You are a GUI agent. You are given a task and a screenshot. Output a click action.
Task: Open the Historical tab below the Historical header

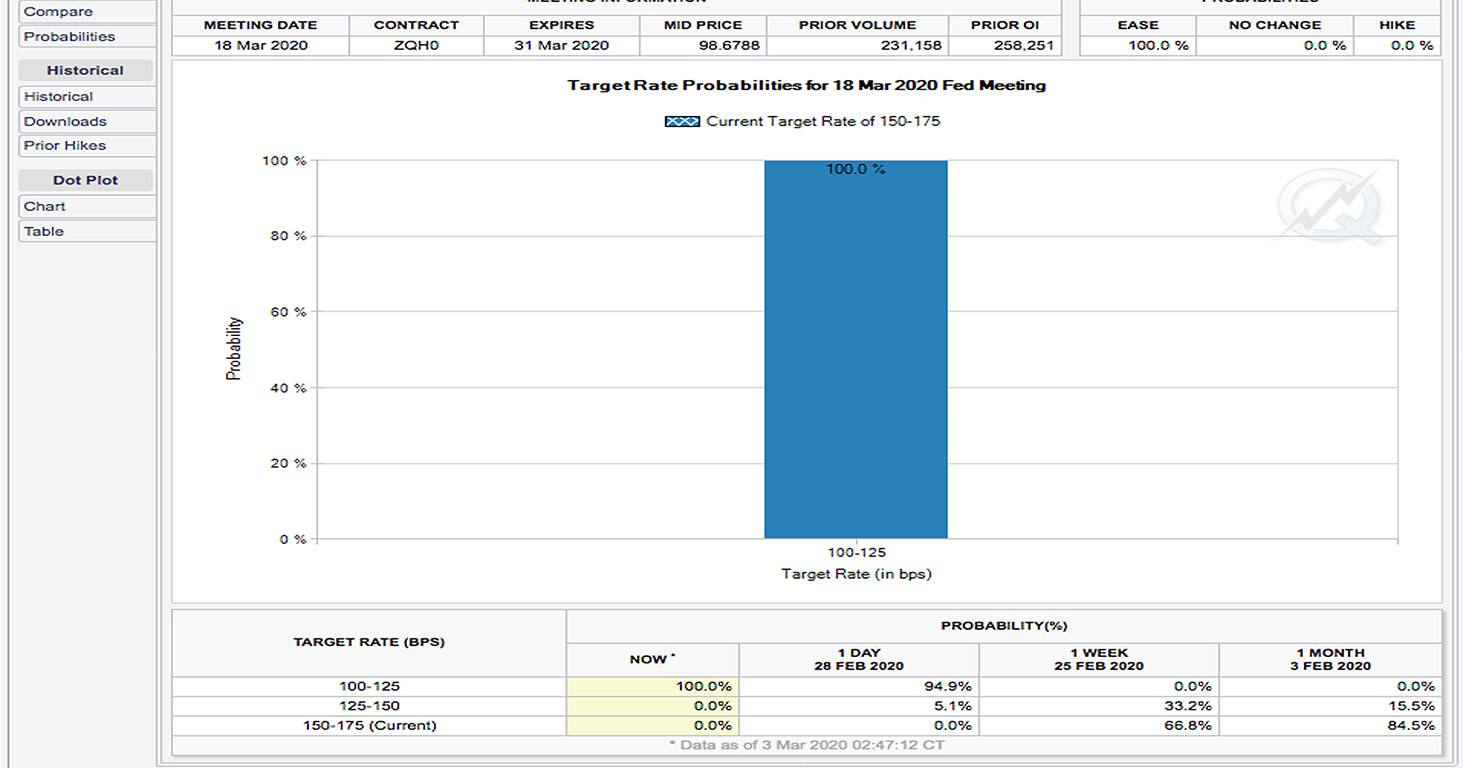pos(88,97)
